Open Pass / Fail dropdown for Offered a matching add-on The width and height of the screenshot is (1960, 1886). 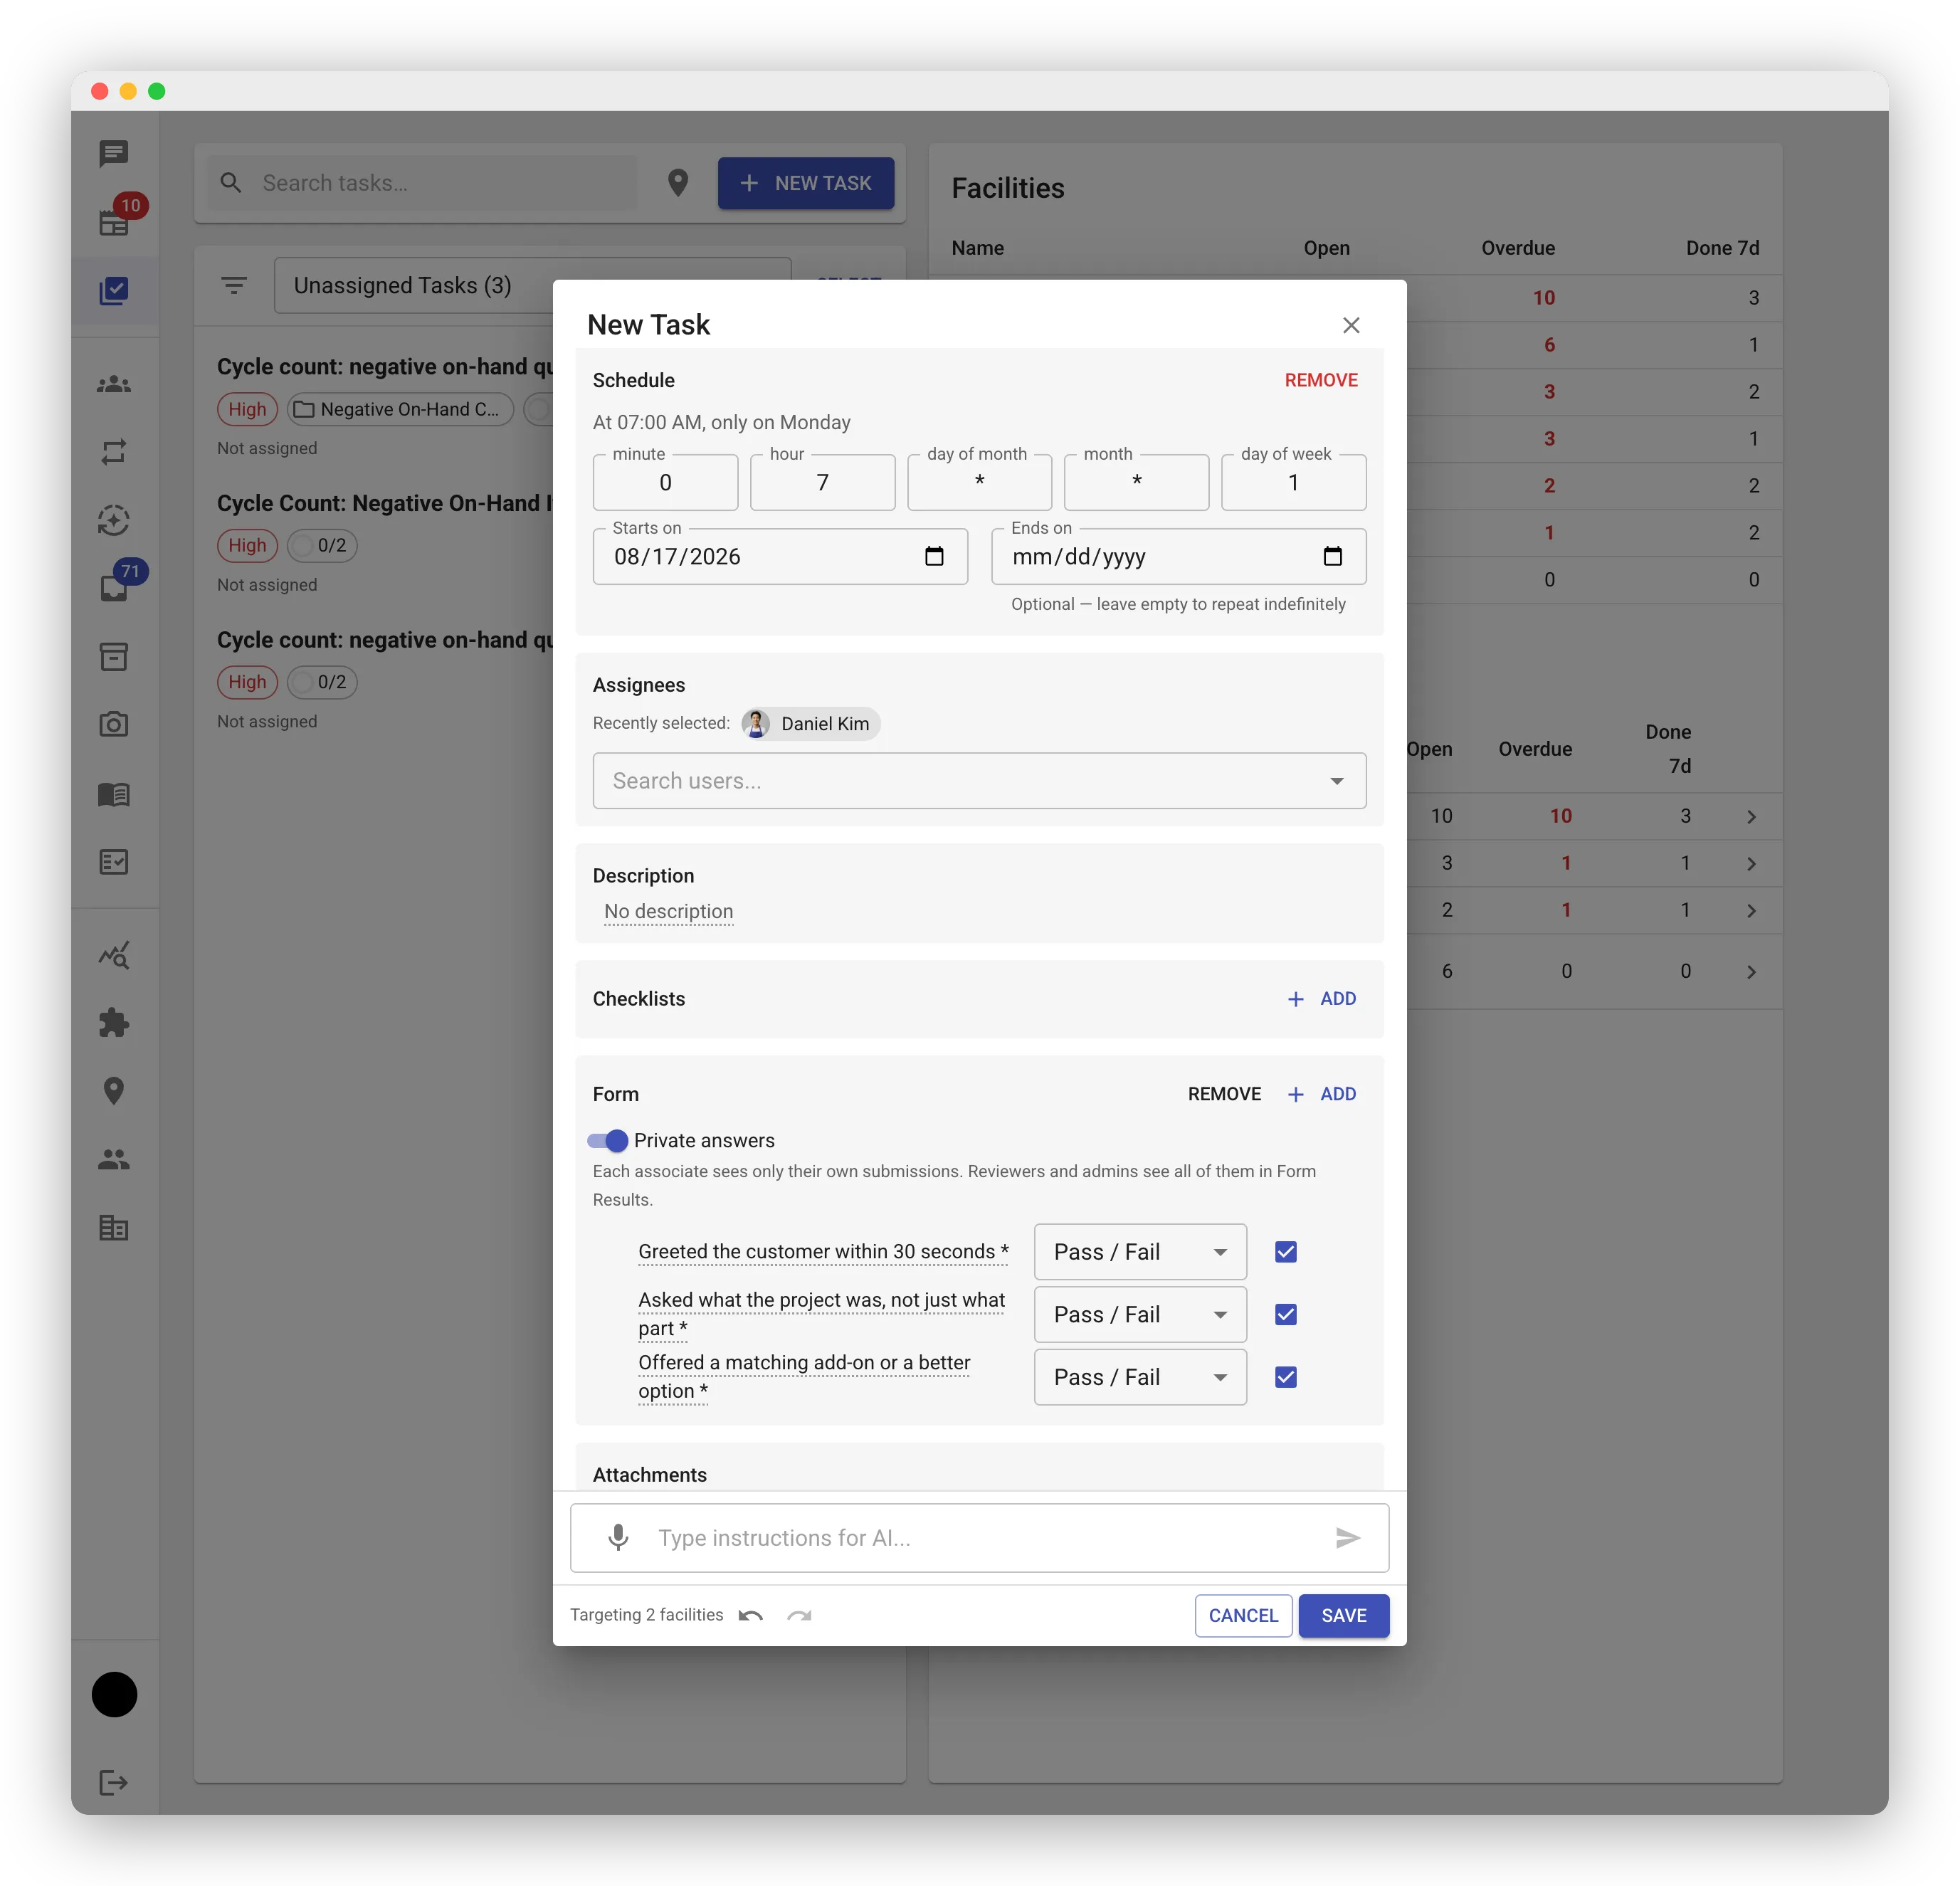[x=1140, y=1377]
